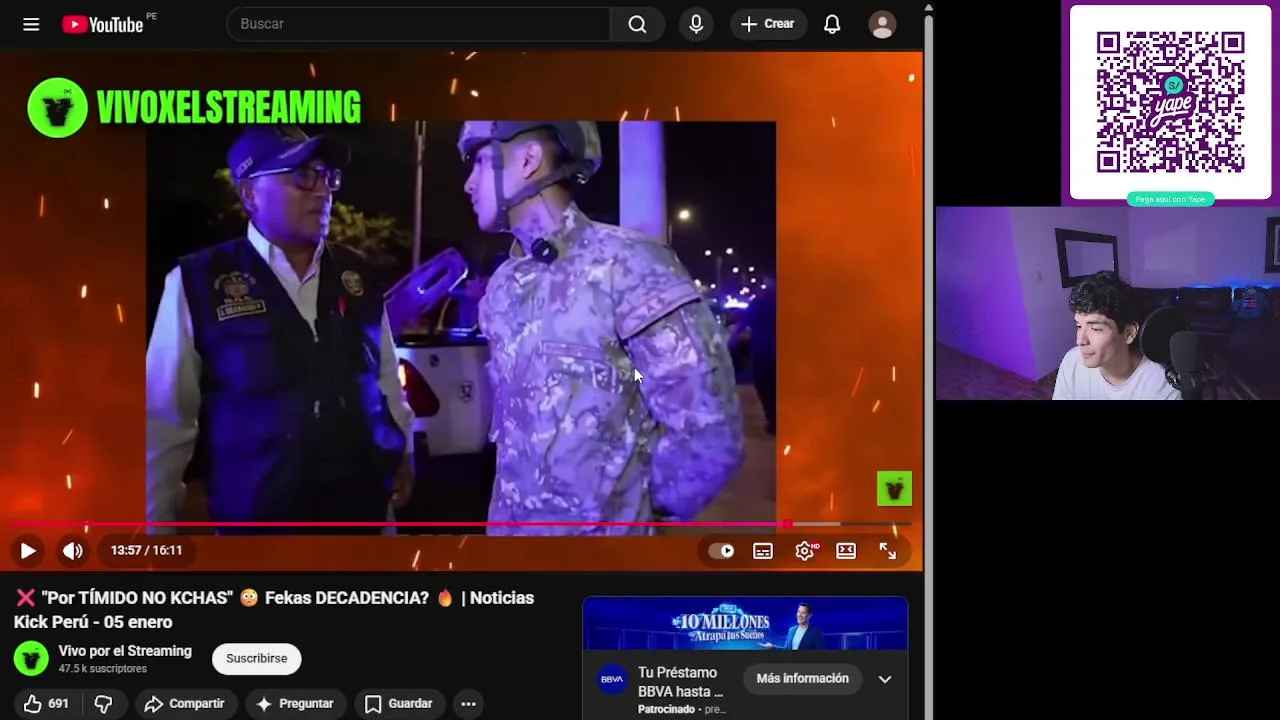Click the 13:57 / 16:11 time display
The width and height of the screenshot is (1280, 720).
click(146, 550)
